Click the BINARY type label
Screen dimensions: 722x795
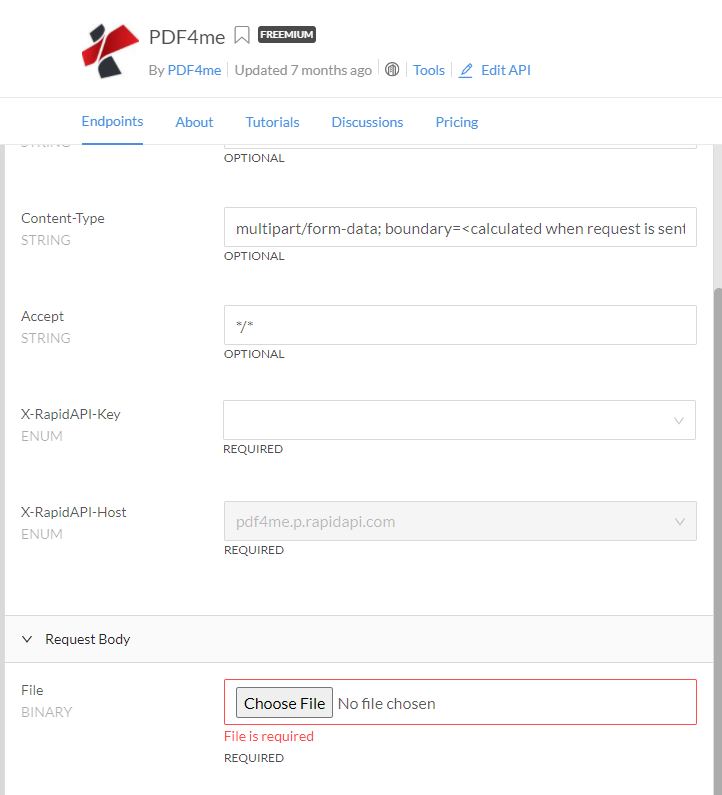click(x=47, y=712)
